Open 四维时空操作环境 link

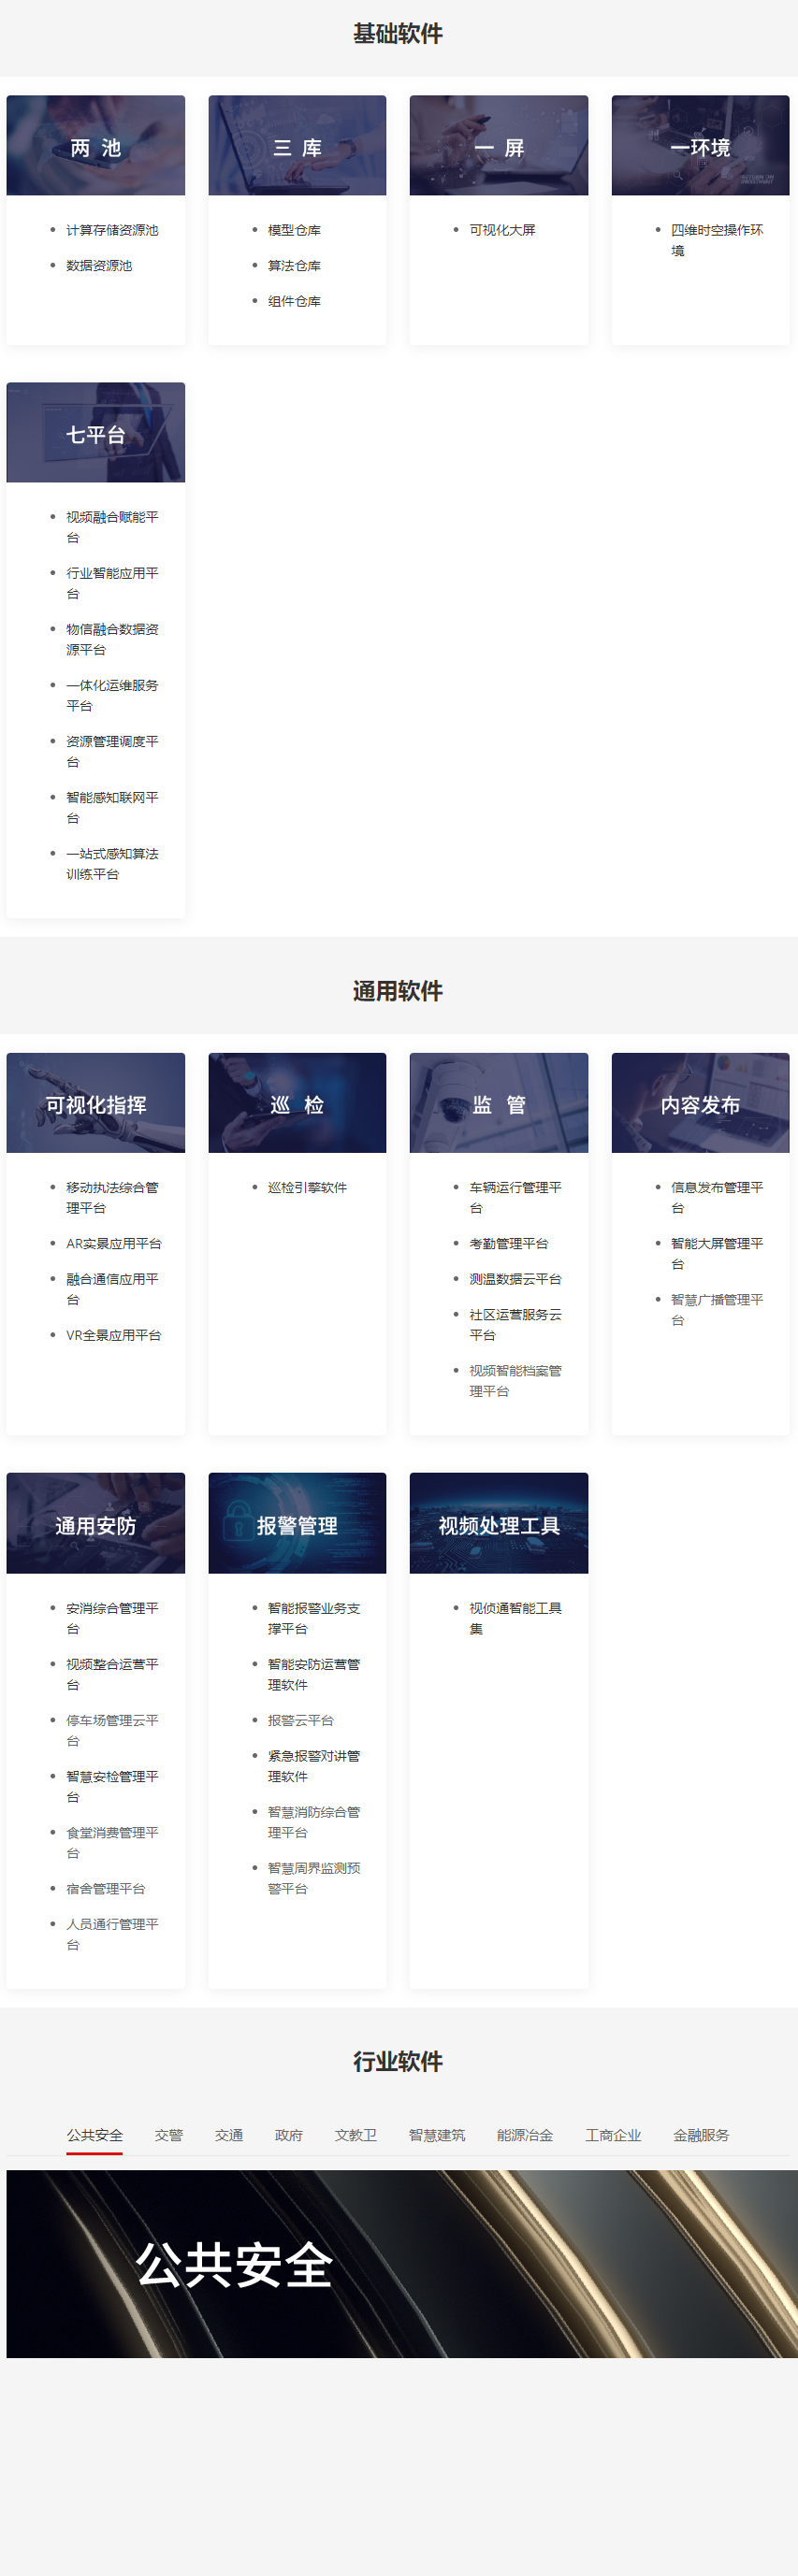717,240
